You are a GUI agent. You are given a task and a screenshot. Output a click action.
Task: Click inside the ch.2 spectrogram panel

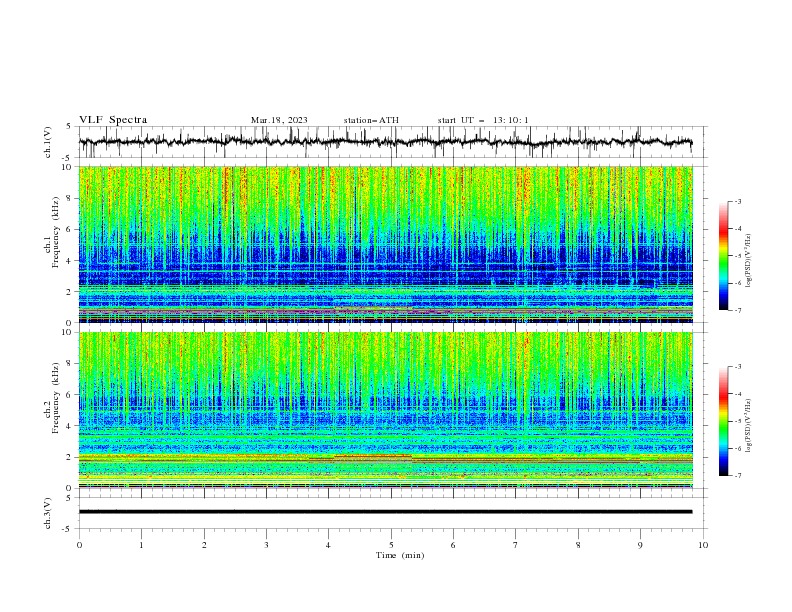(x=386, y=410)
